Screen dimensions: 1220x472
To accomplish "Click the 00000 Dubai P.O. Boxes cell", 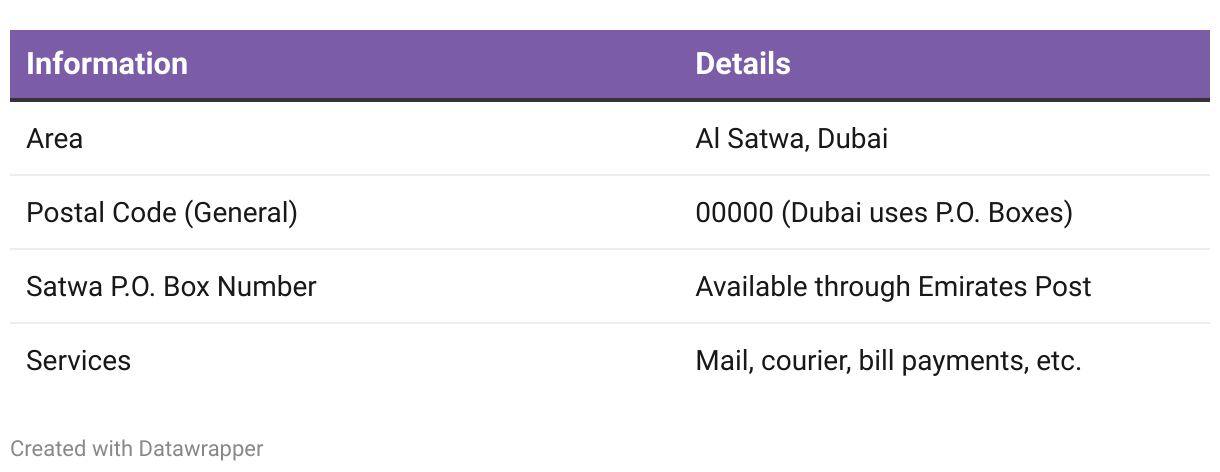I will (x=884, y=213).
